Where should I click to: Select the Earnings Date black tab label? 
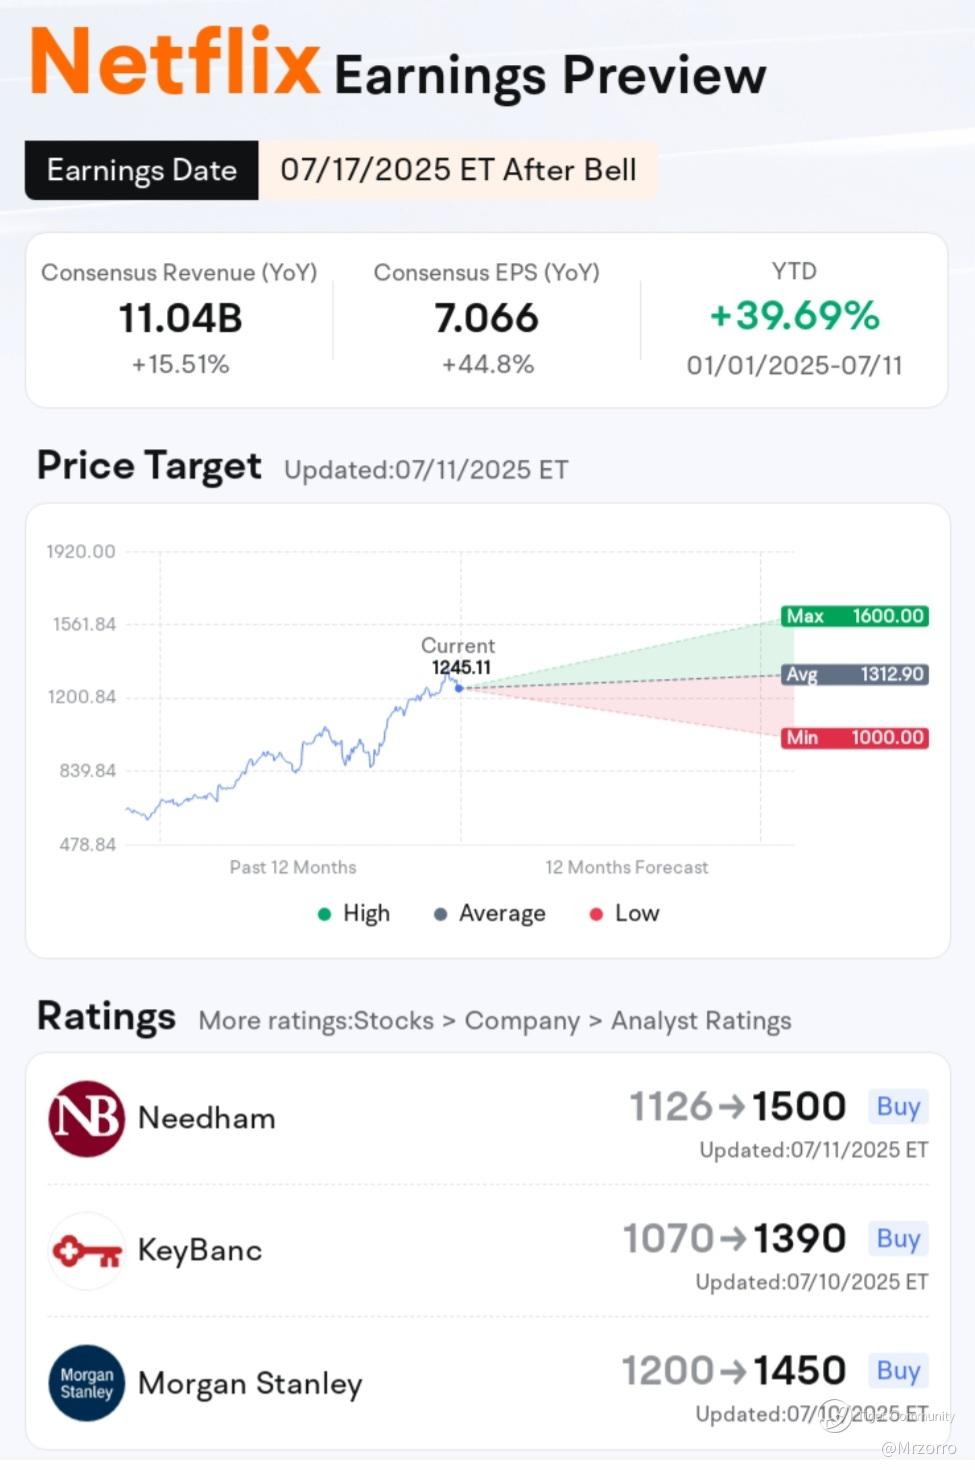pyautogui.click(x=142, y=170)
